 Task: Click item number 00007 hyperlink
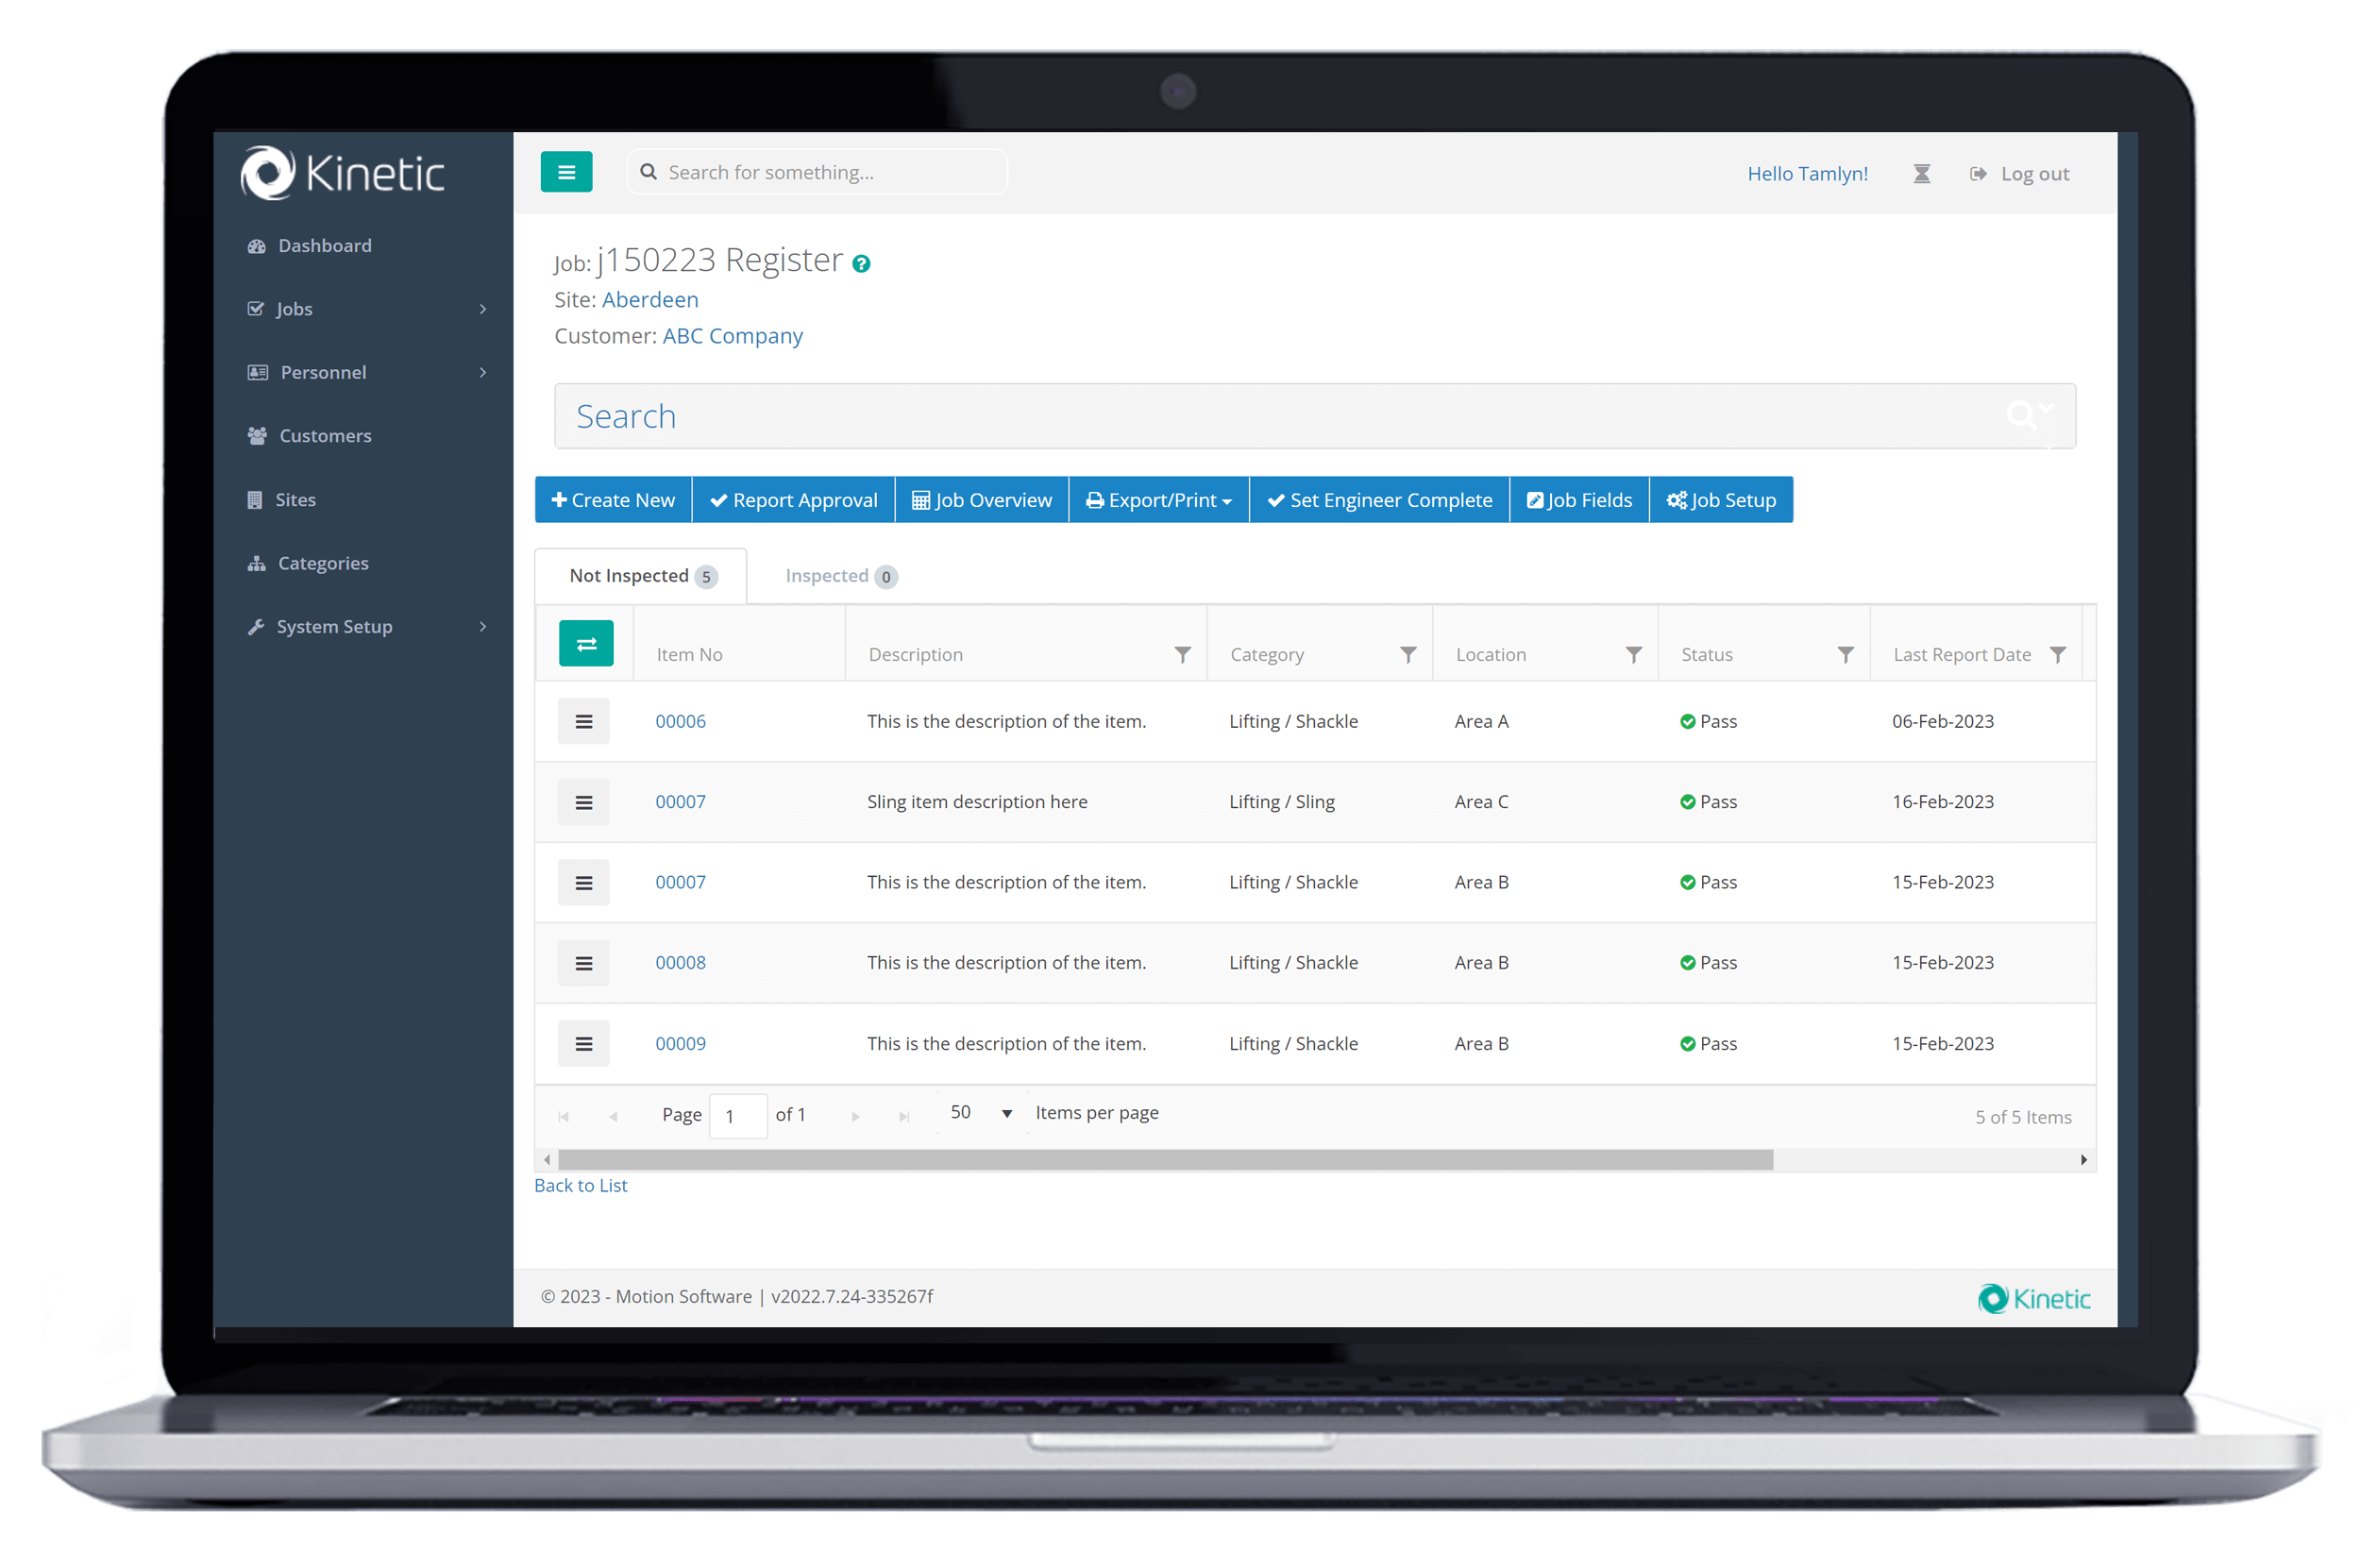[x=681, y=800]
